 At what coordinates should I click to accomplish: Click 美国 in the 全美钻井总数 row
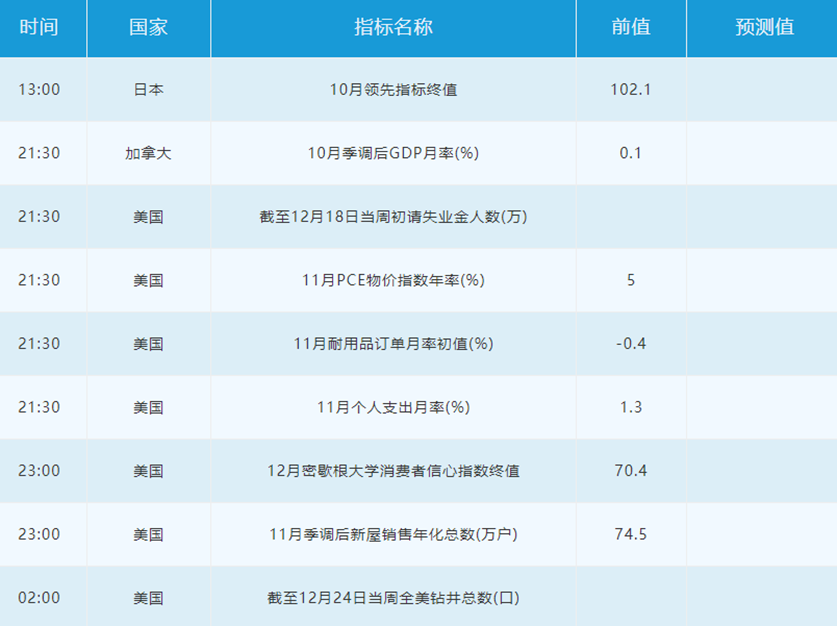pyautogui.click(x=148, y=598)
